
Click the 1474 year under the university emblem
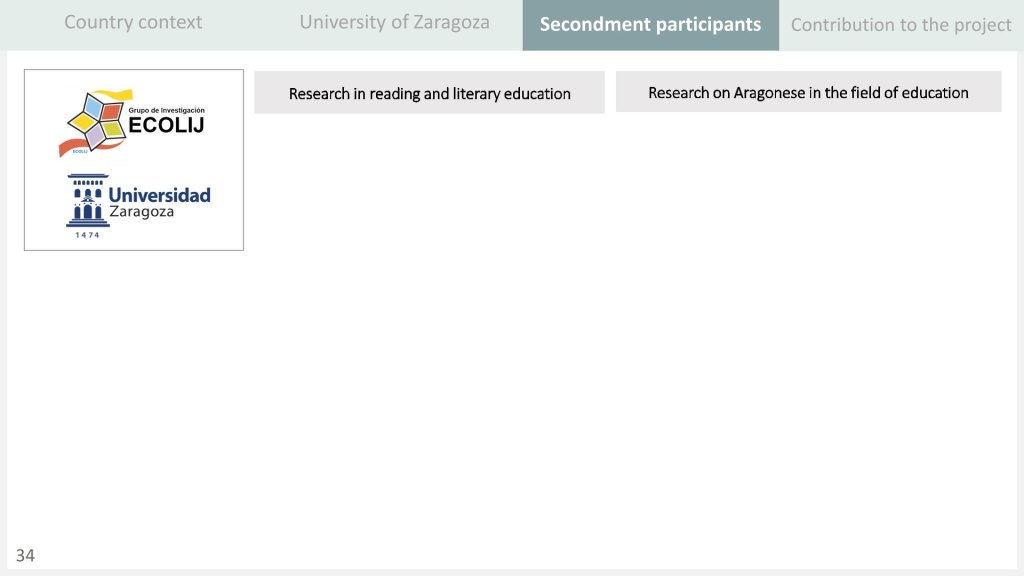point(88,235)
